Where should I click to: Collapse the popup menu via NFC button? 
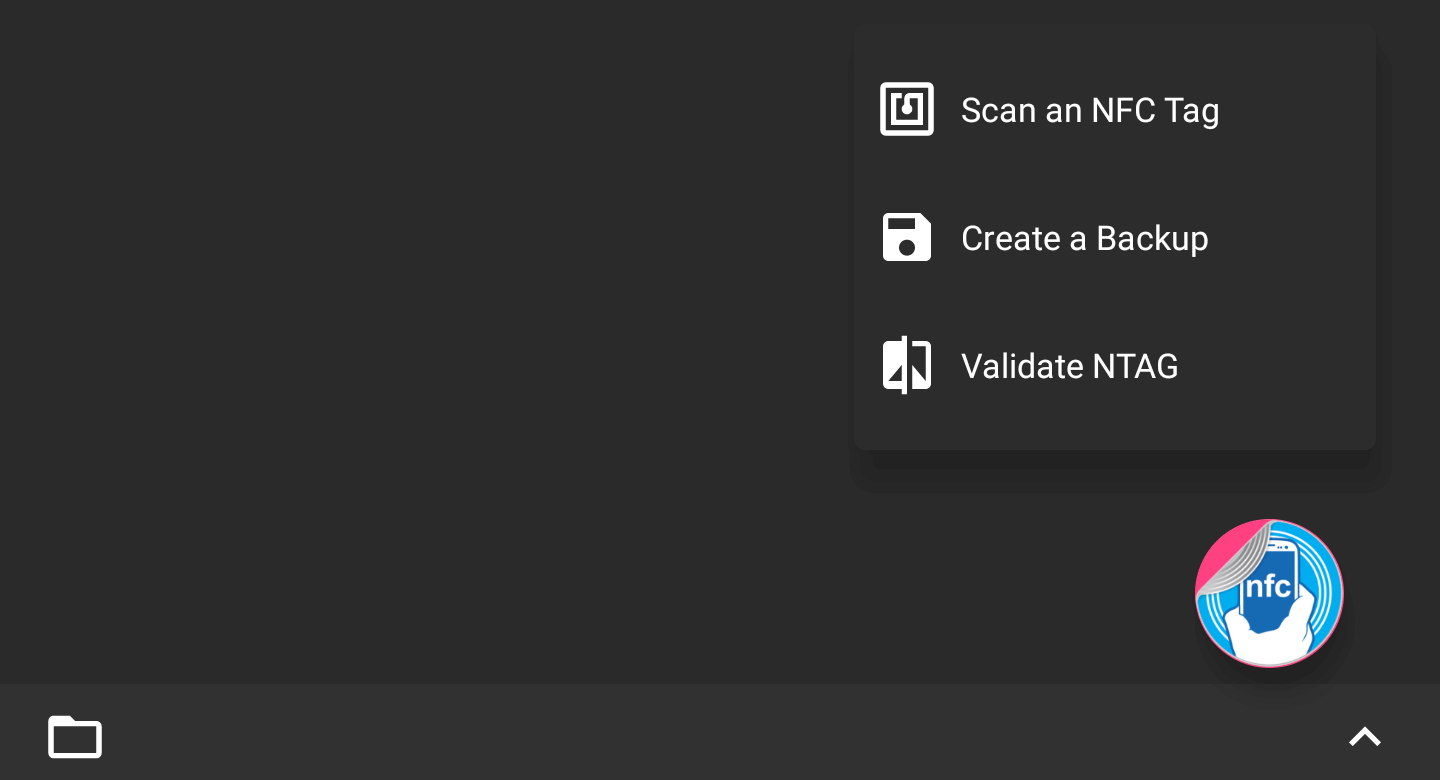coord(1269,593)
